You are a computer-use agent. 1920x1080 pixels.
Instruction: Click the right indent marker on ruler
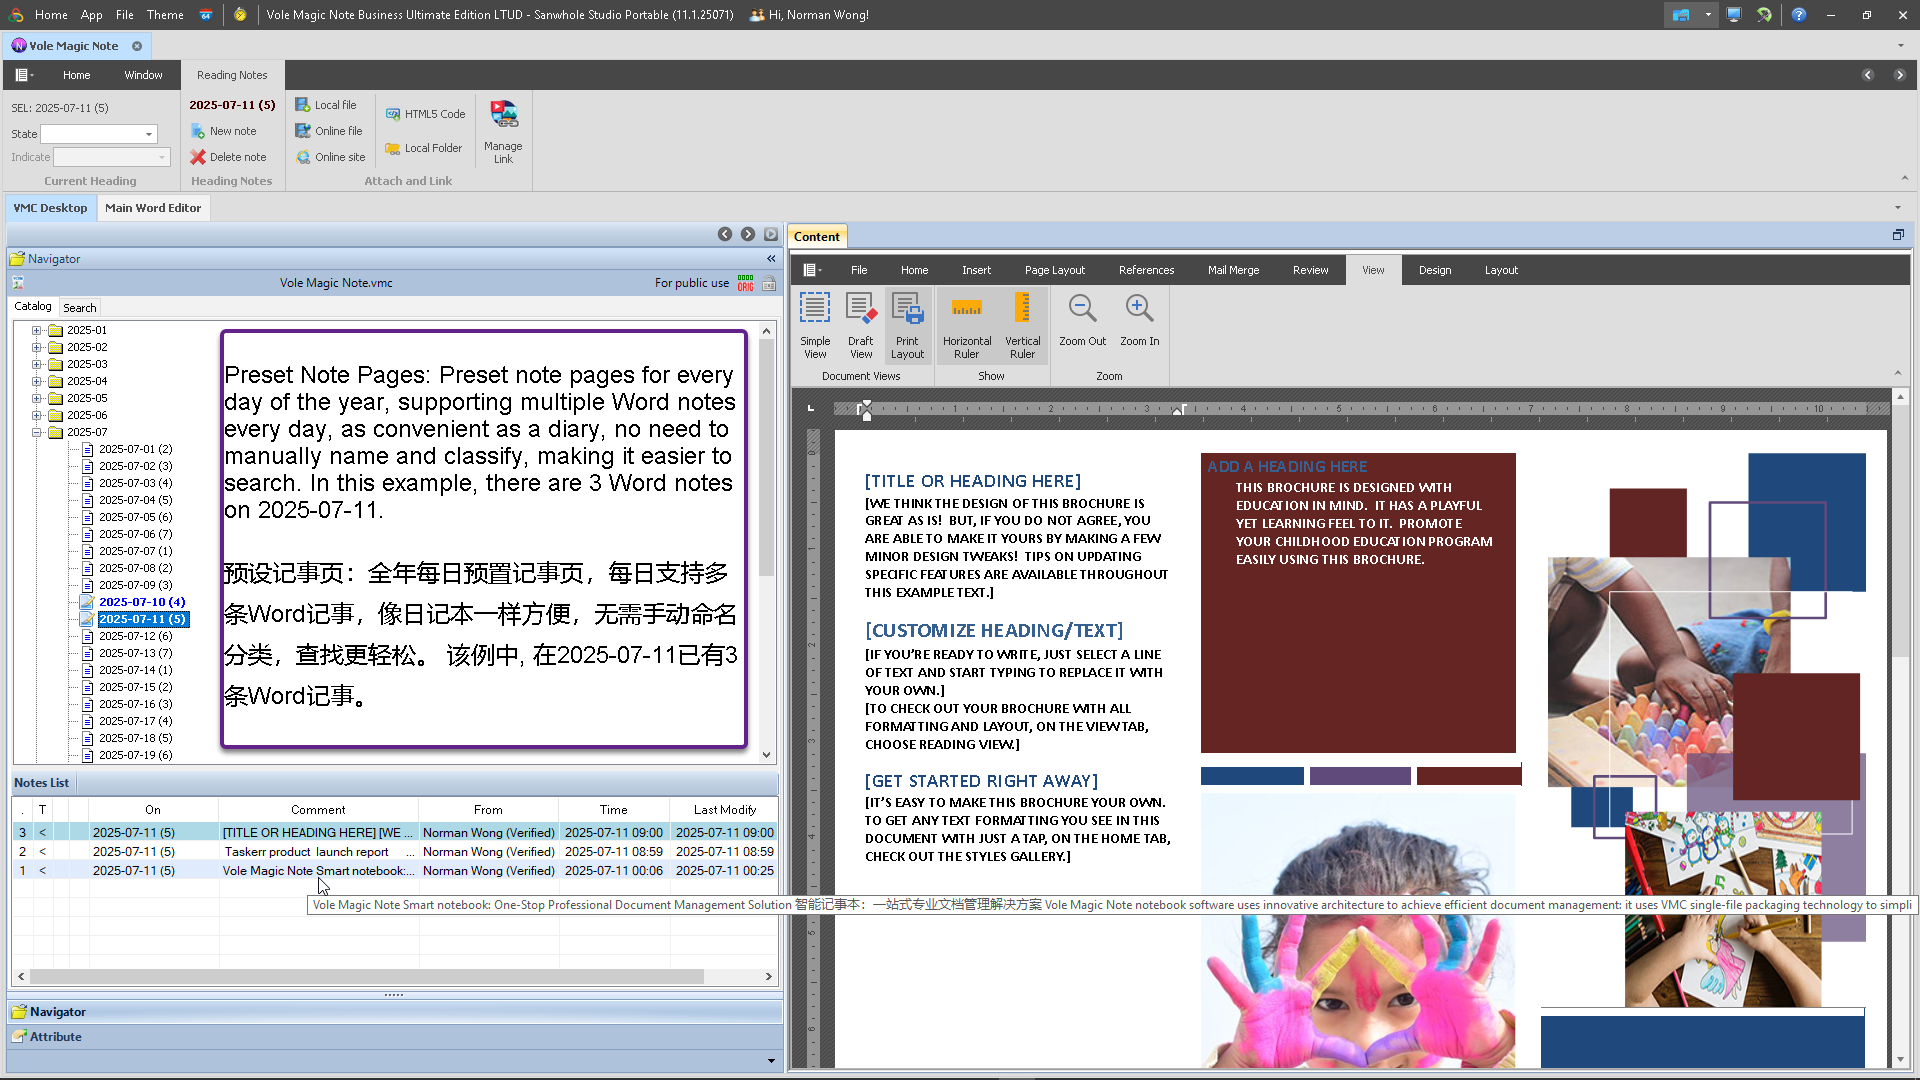tap(1179, 410)
